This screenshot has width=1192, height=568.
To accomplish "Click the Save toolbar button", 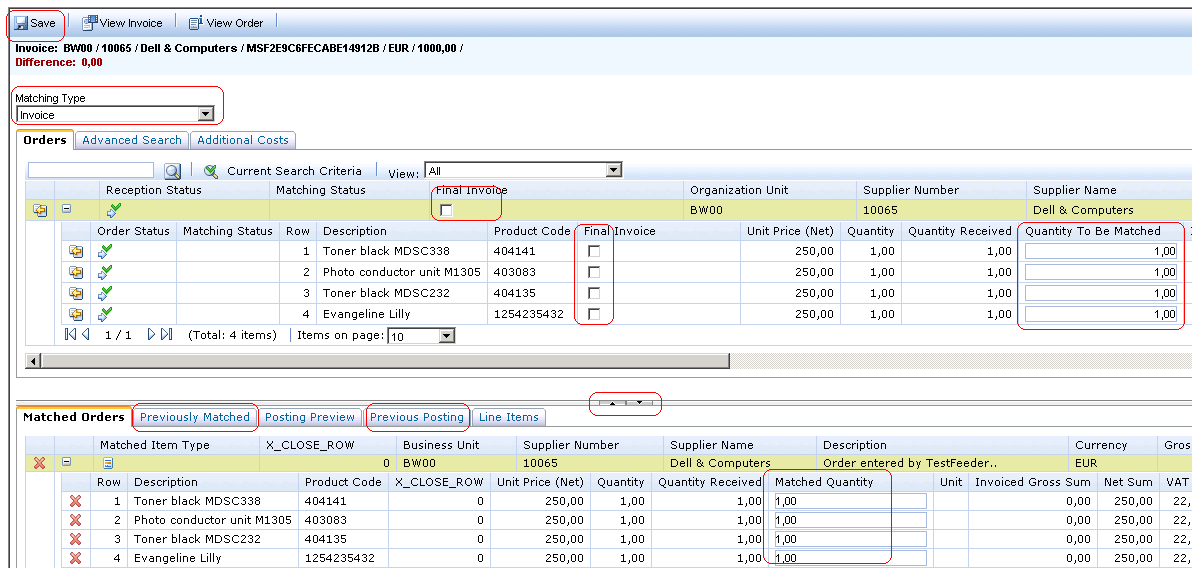I will point(35,24).
